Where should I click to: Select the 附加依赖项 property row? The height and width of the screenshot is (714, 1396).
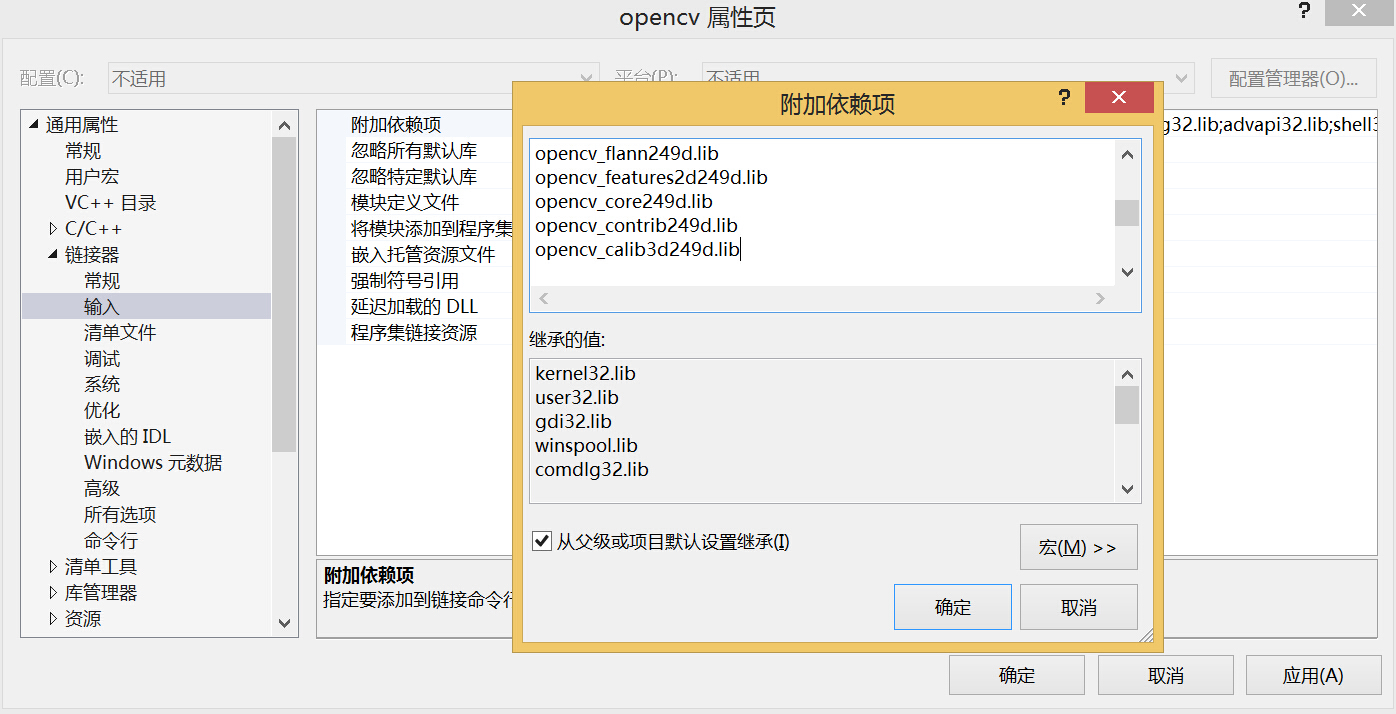click(396, 125)
